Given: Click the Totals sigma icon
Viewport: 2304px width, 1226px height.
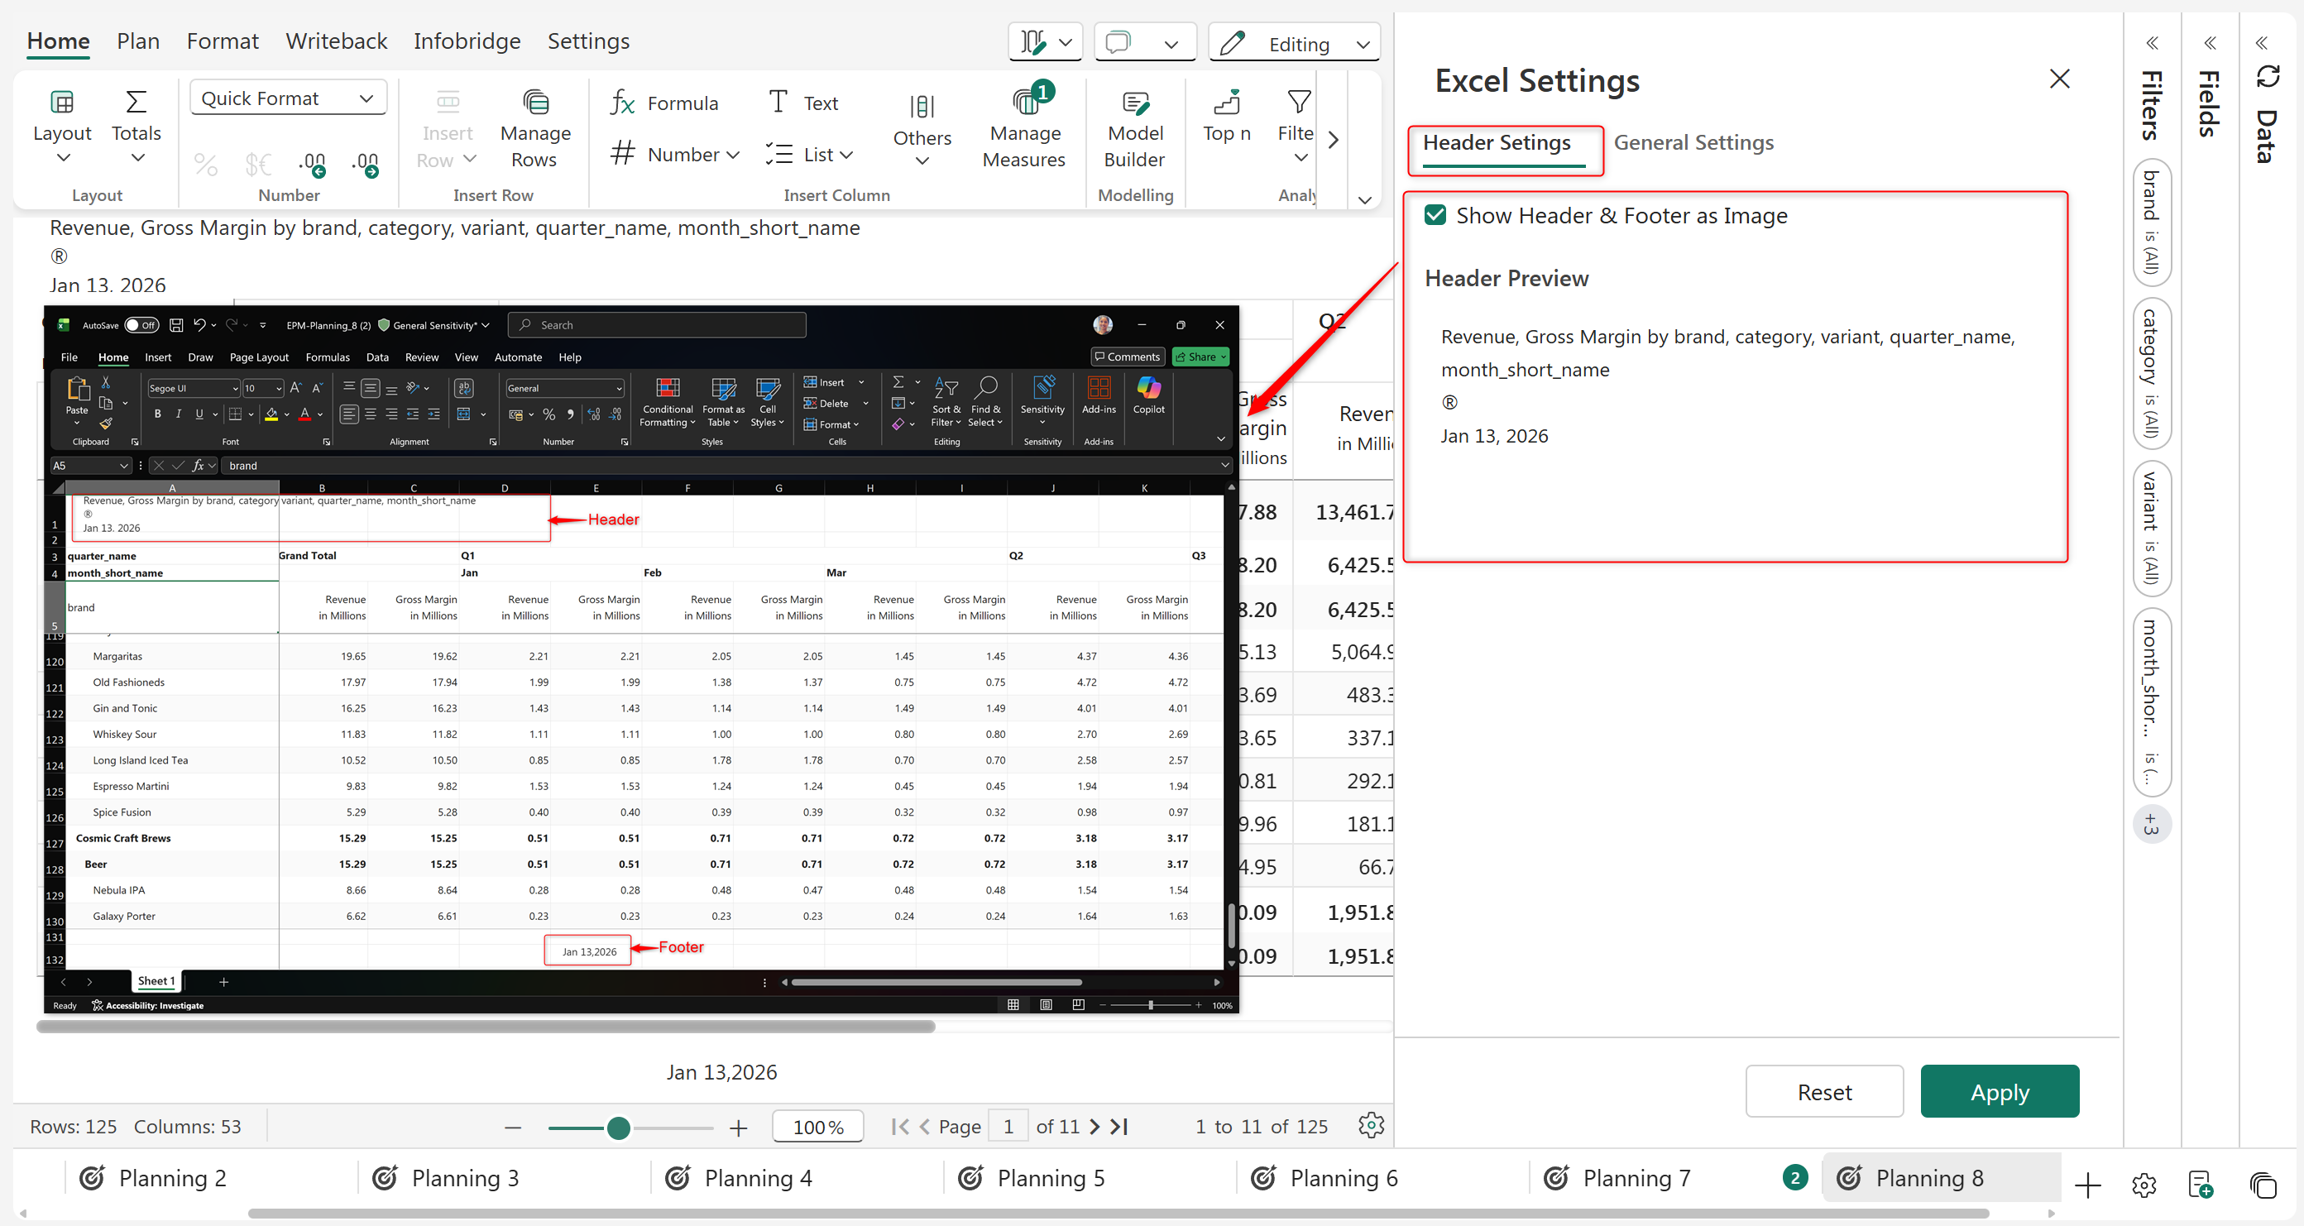Looking at the screenshot, I should click(x=136, y=102).
